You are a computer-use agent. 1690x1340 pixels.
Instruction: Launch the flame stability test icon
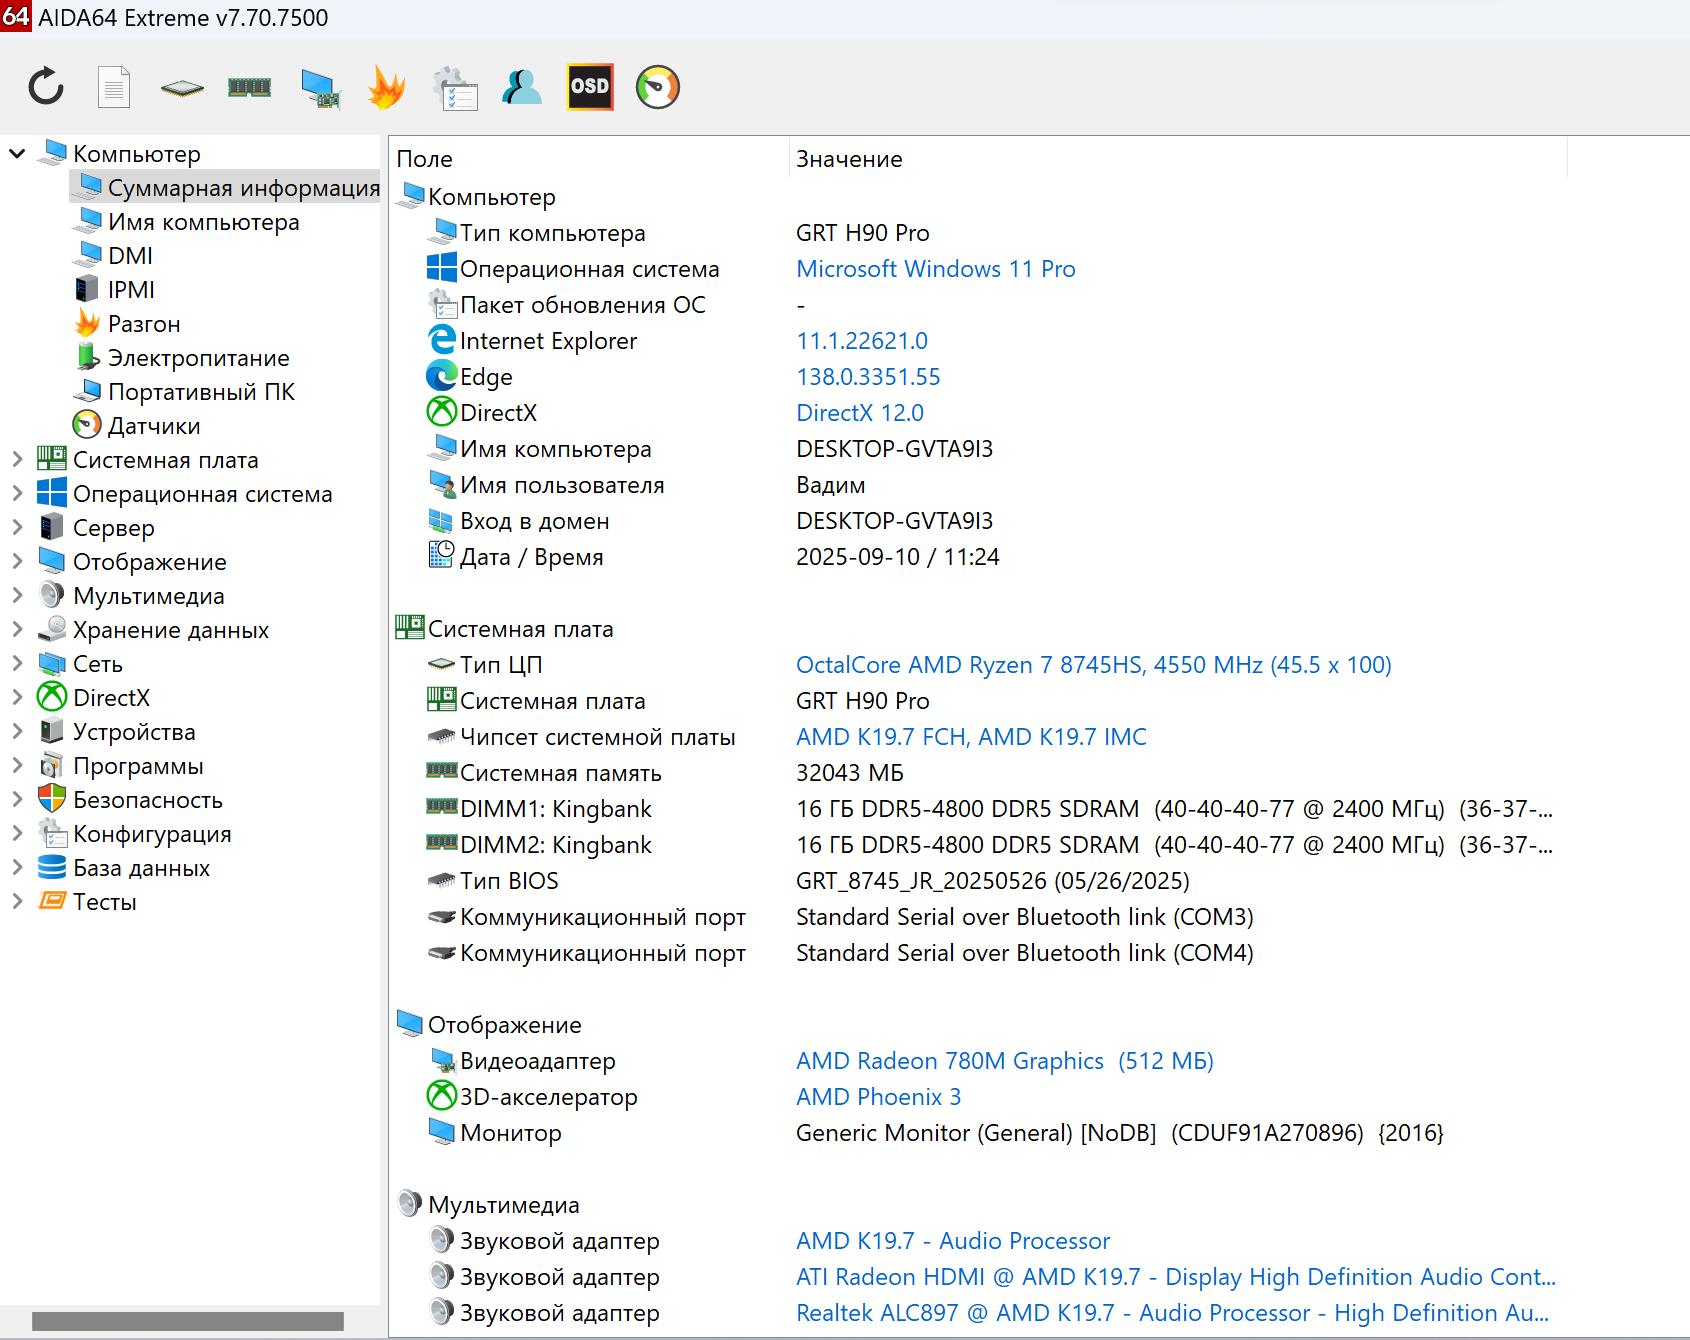coord(386,87)
